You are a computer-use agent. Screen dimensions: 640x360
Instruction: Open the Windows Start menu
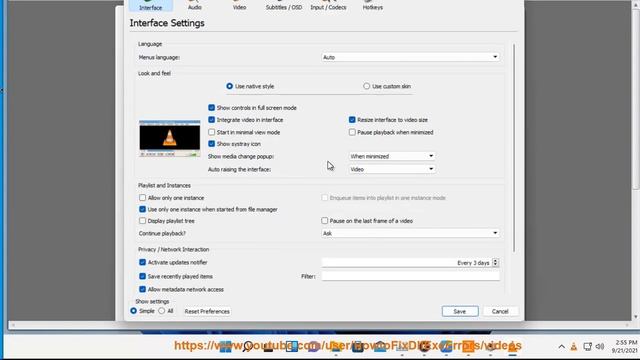[x=225, y=347]
